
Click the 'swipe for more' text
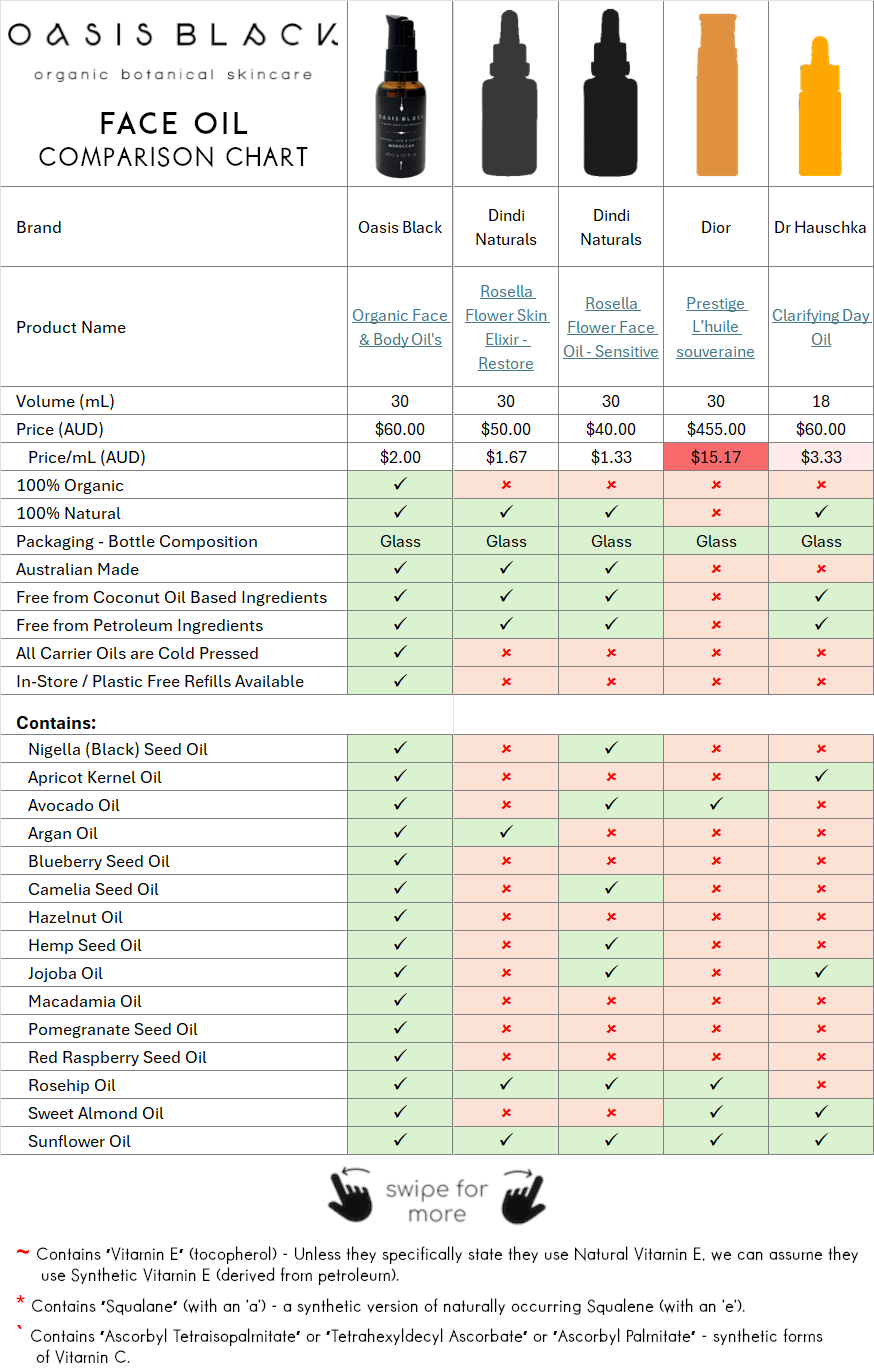437,1201
